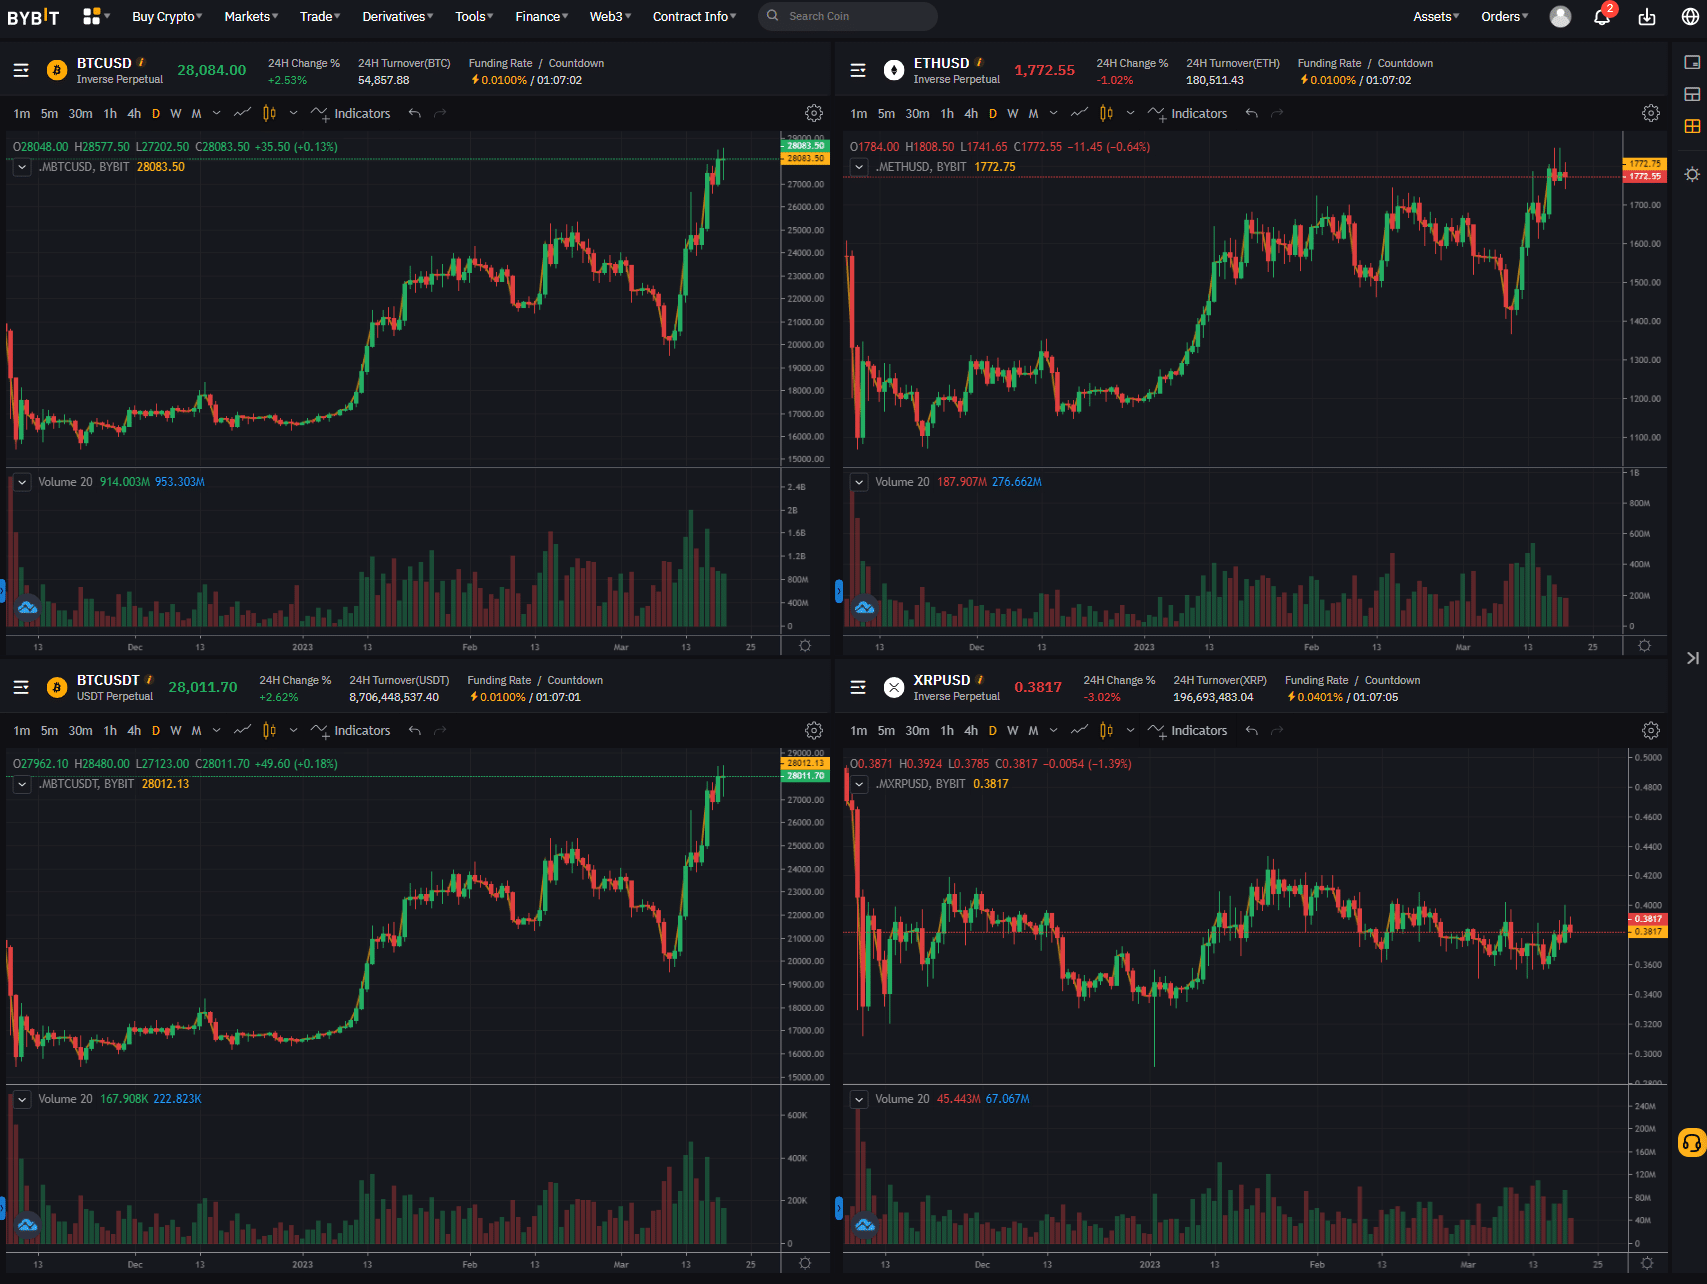Open the ETHUSD symbol list hamburger icon

click(x=858, y=70)
